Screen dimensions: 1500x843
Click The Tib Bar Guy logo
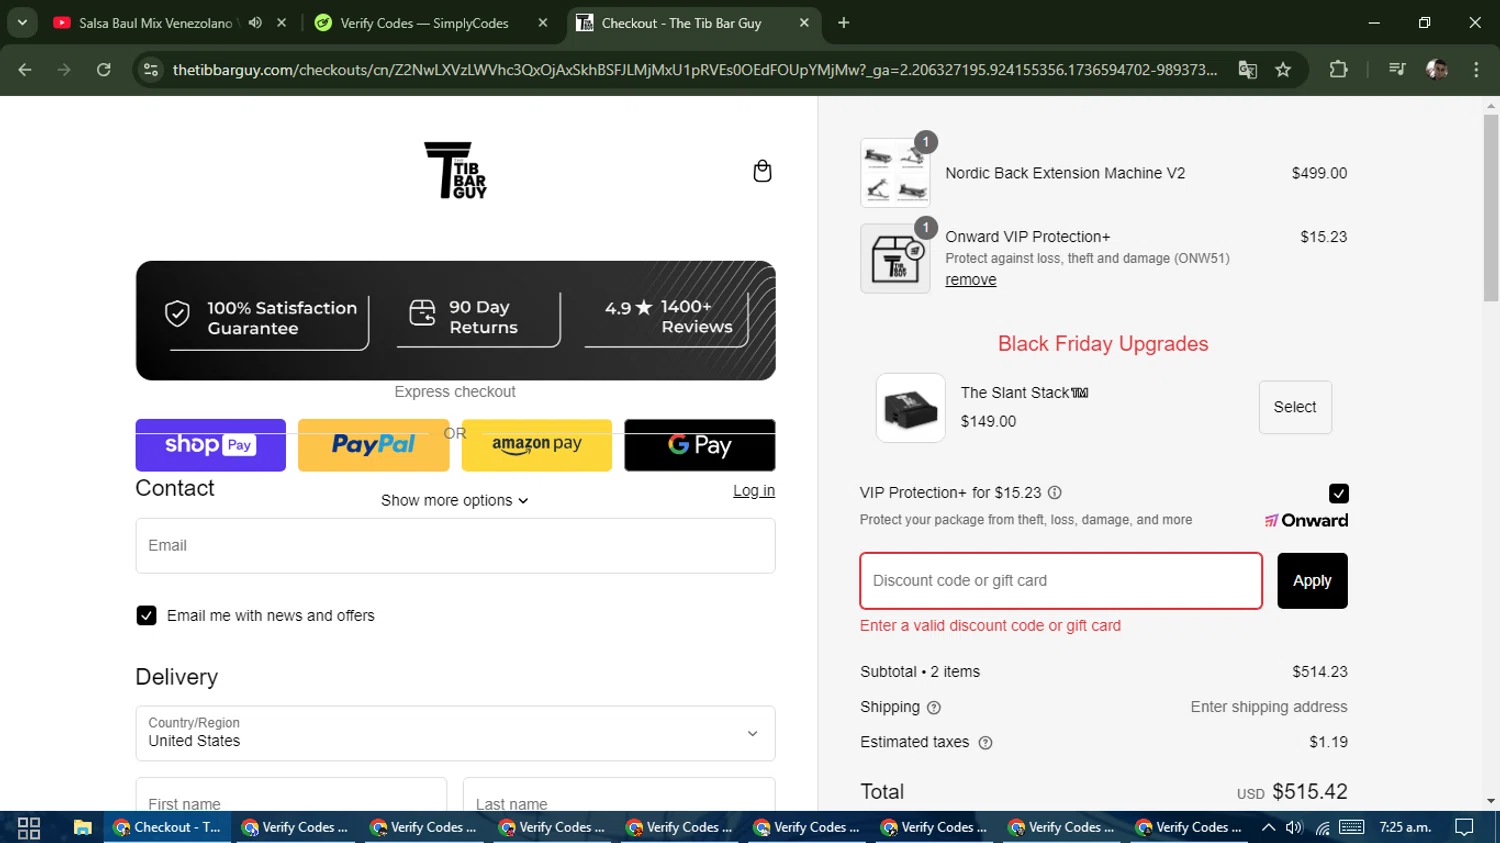coord(455,170)
